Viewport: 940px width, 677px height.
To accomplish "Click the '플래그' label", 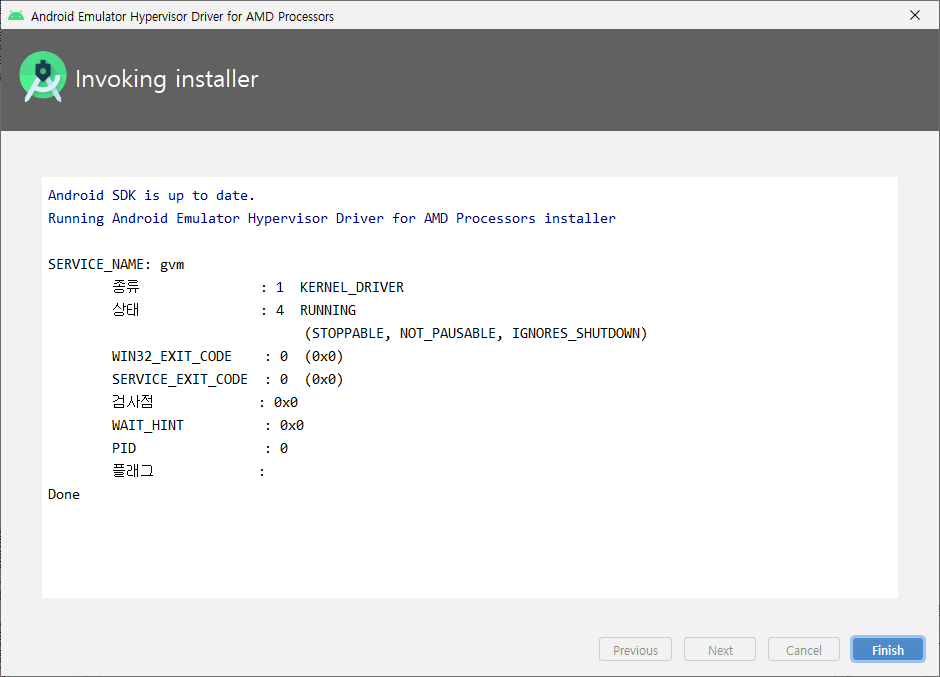I will pos(132,471).
